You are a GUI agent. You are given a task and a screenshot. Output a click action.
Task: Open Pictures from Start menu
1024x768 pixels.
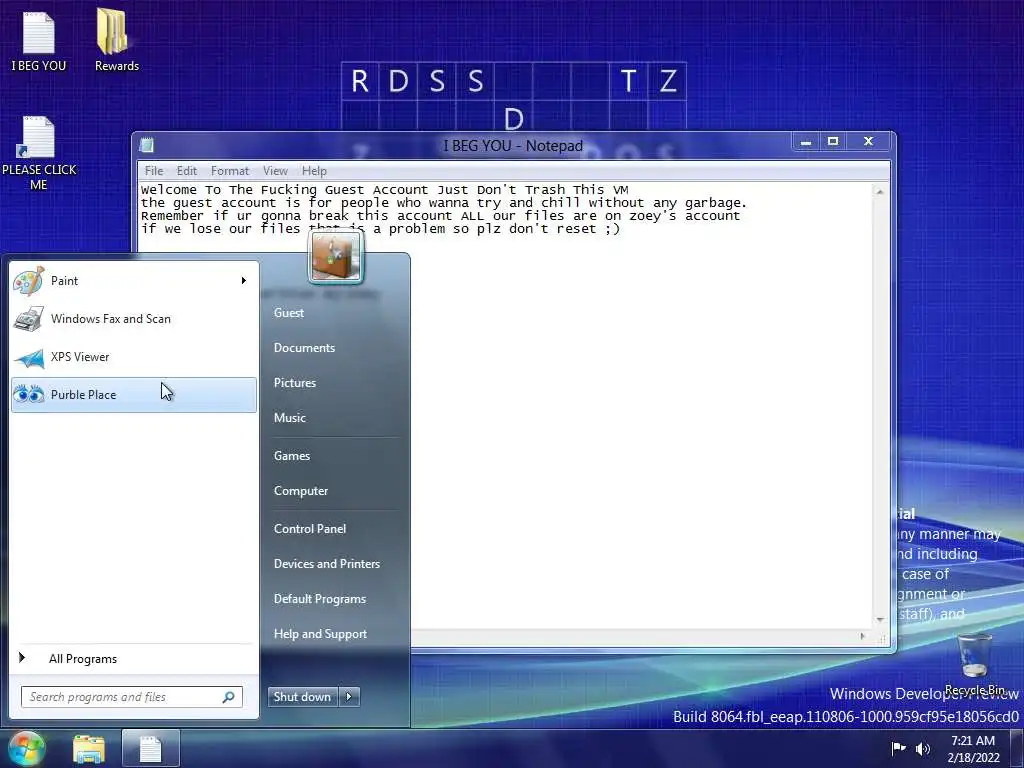pyautogui.click(x=295, y=383)
